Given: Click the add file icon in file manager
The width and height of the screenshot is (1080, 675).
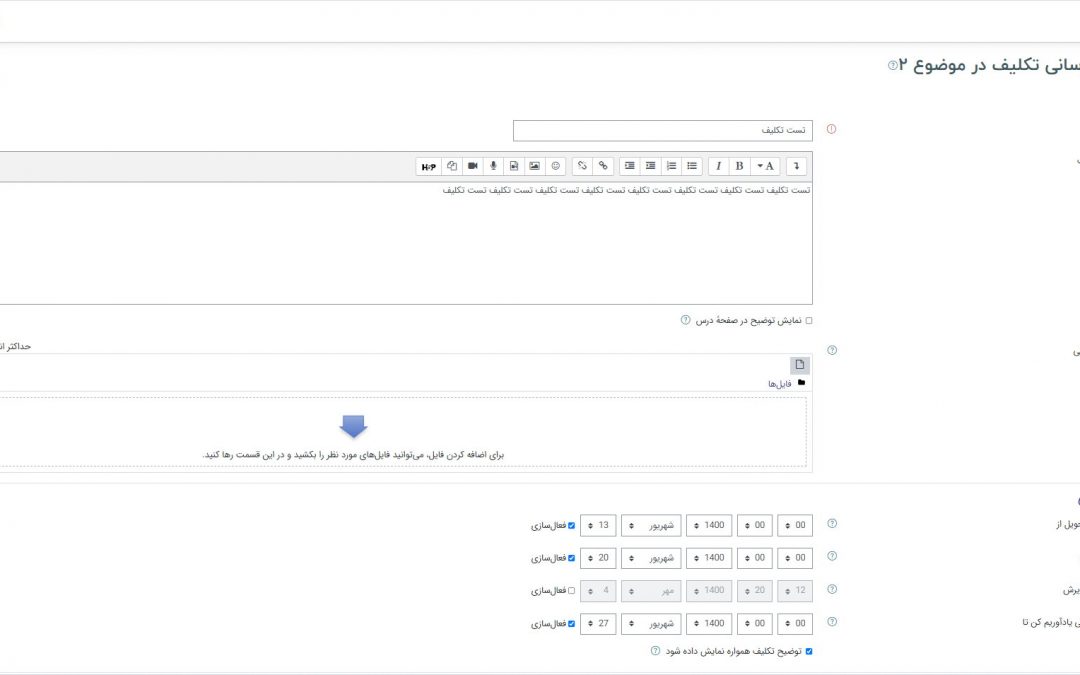Looking at the screenshot, I should click(799, 365).
